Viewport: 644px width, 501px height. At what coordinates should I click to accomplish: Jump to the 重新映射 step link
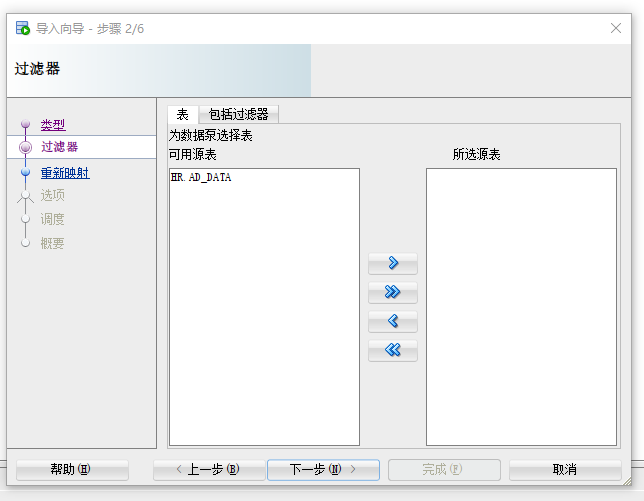tap(65, 173)
